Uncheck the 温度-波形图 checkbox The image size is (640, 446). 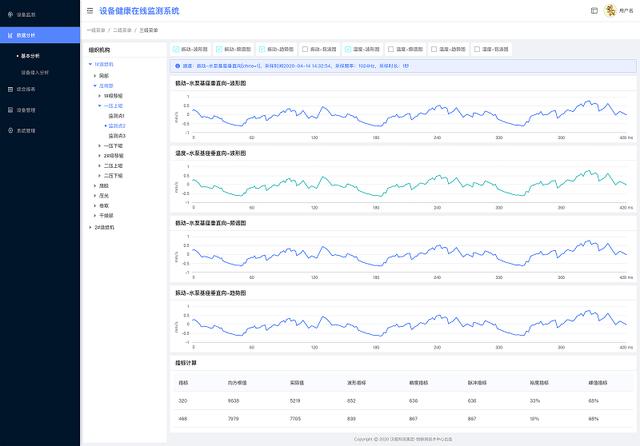[x=348, y=49]
